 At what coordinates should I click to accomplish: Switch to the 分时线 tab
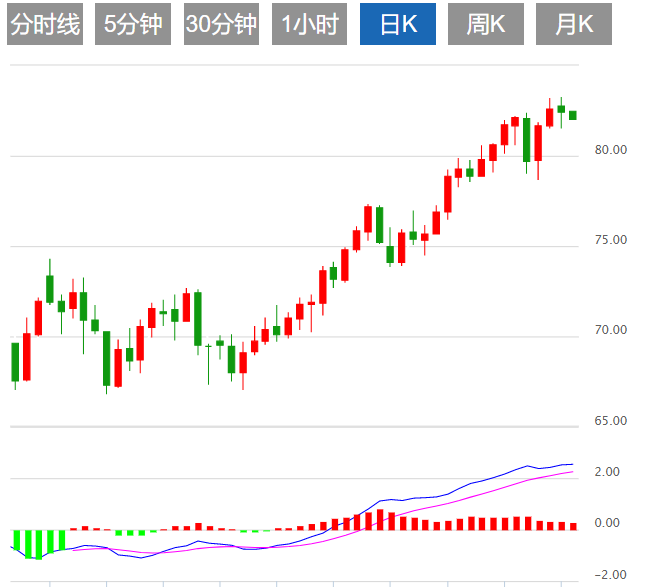tap(44, 25)
